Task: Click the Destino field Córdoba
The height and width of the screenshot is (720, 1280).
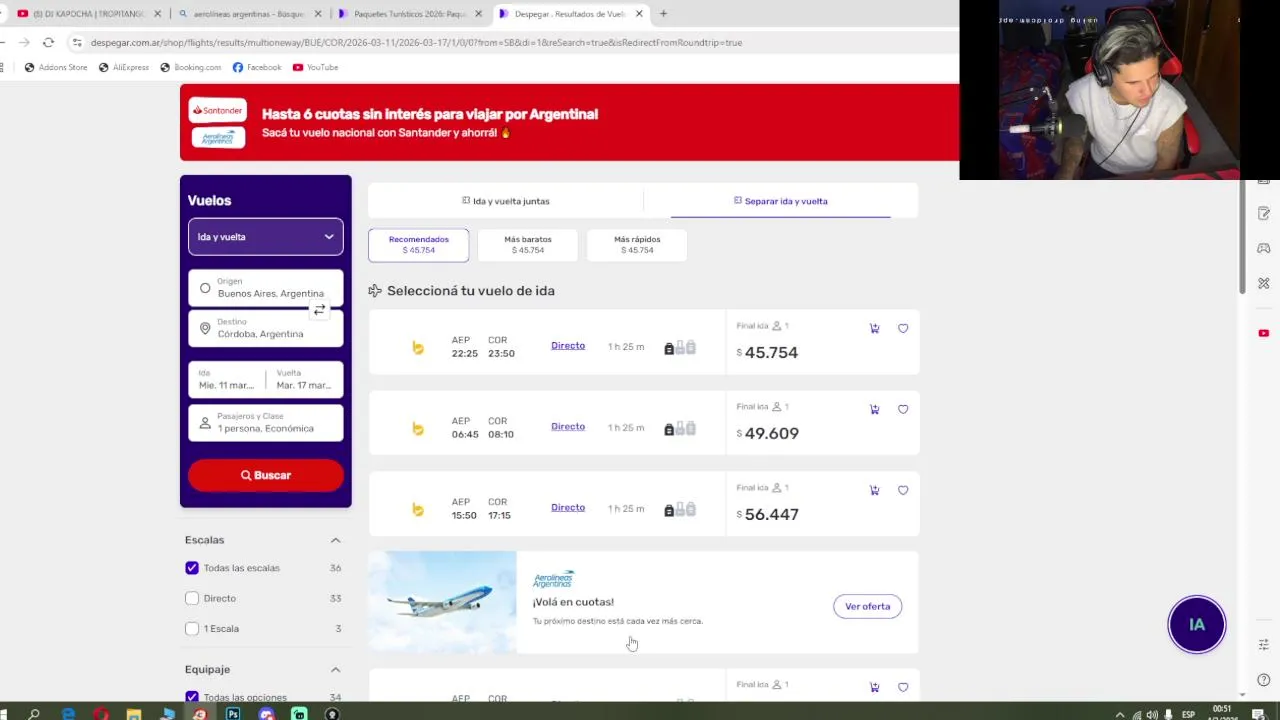Action: 266,329
